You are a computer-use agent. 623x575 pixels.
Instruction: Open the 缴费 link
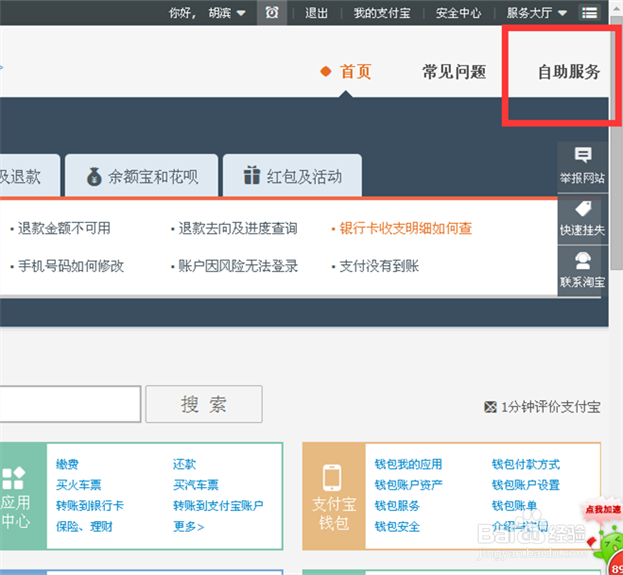point(67,464)
